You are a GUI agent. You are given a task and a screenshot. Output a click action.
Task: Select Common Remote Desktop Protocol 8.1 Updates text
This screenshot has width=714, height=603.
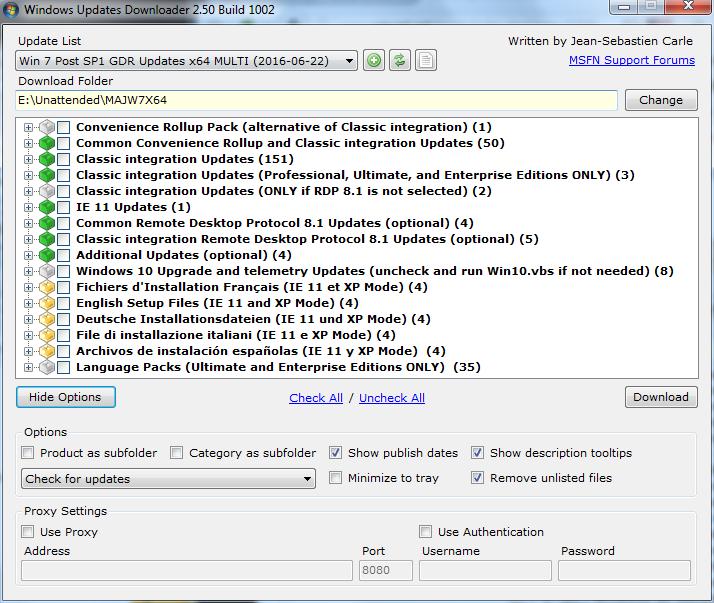pos(275,223)
